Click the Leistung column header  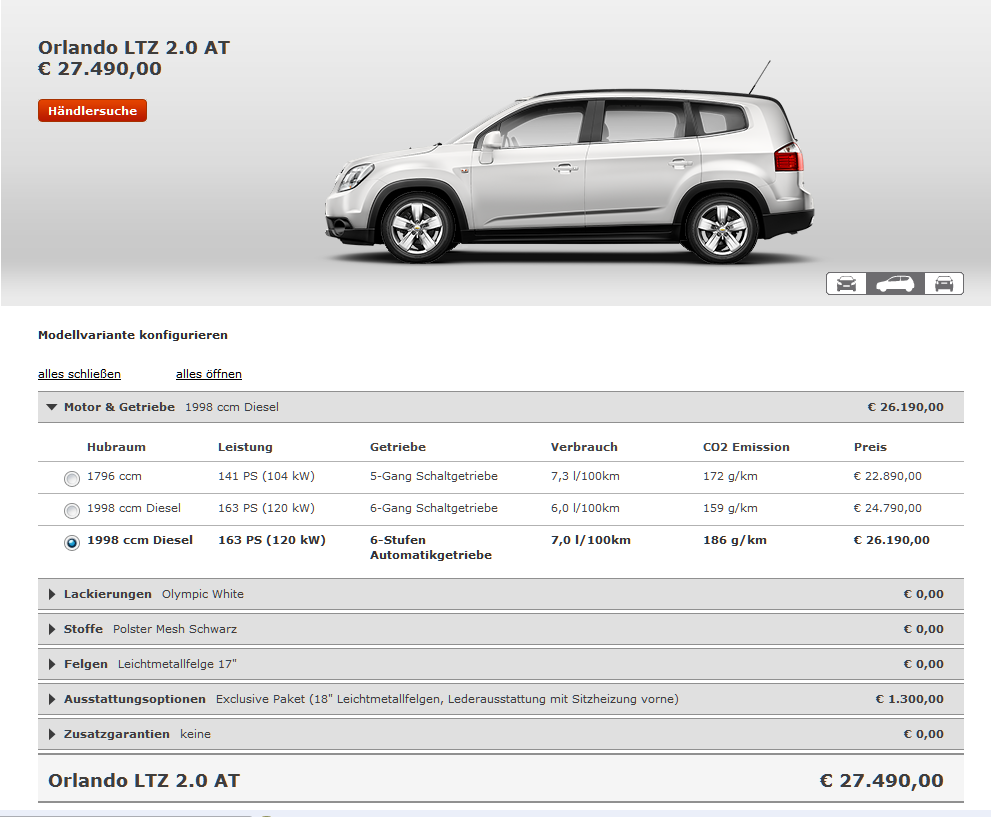(245, 447)
